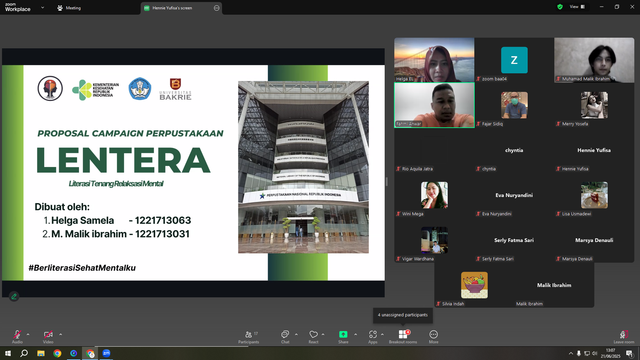Switch to Meeting tab
The height and width of the screenshot is (360, 640).
coord(69,8)
